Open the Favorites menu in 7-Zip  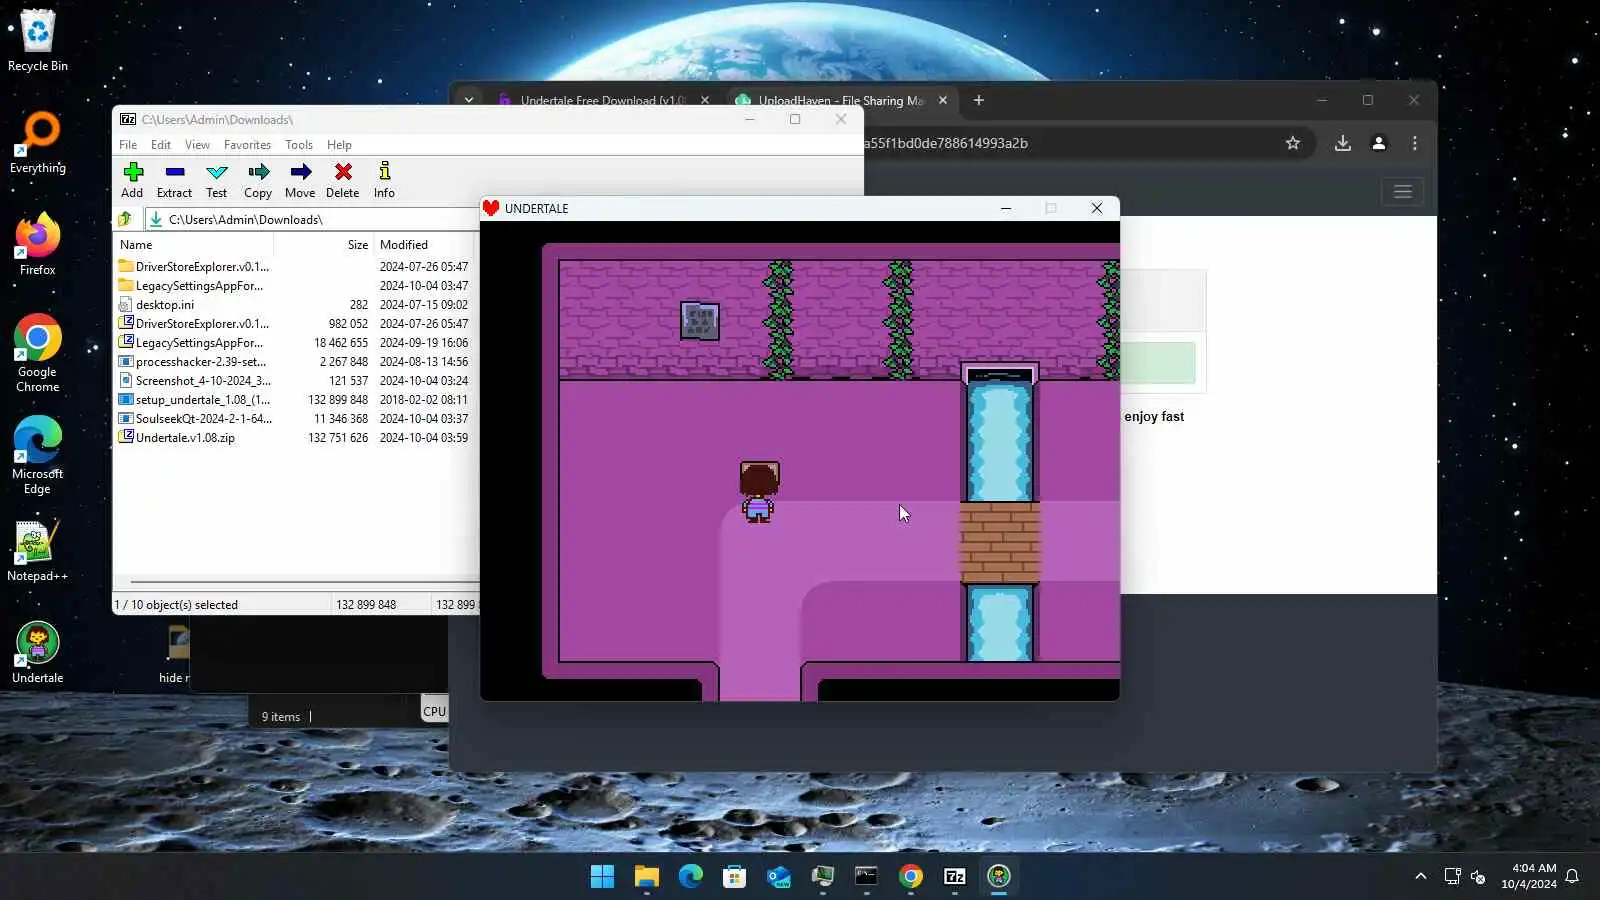[x=247, y=145]
